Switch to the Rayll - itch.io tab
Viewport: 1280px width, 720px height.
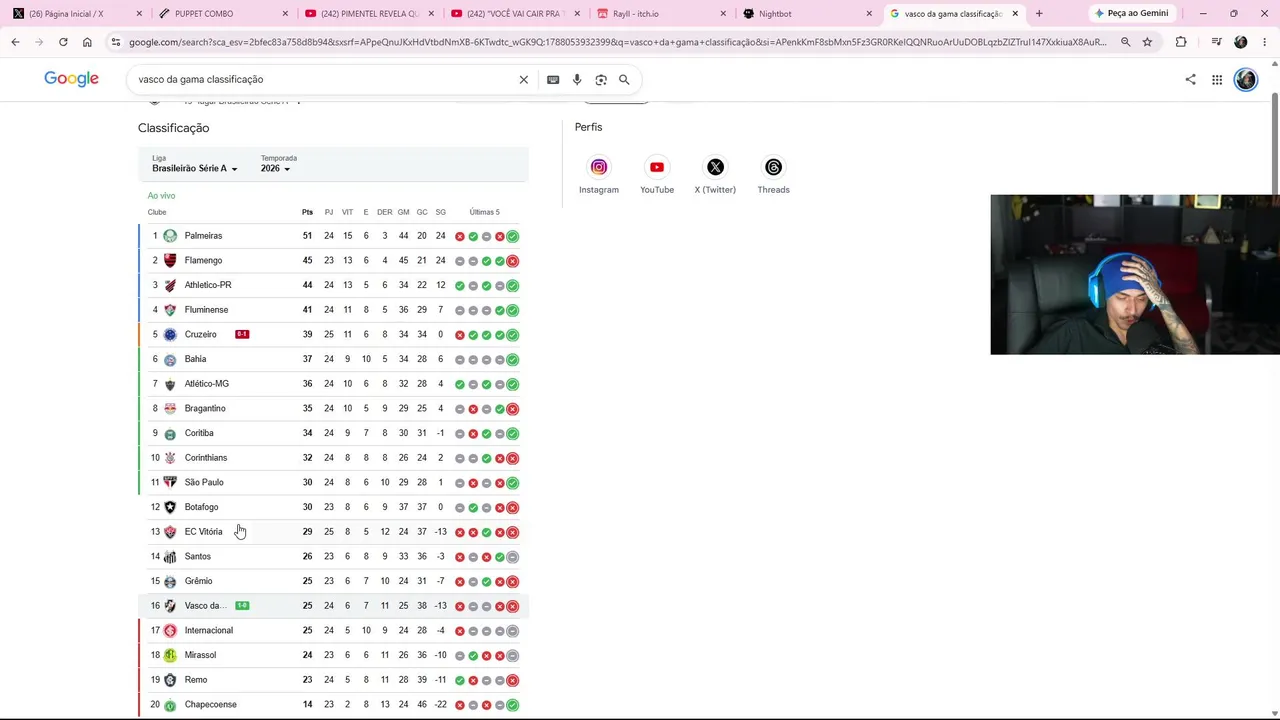pos(659,14)
